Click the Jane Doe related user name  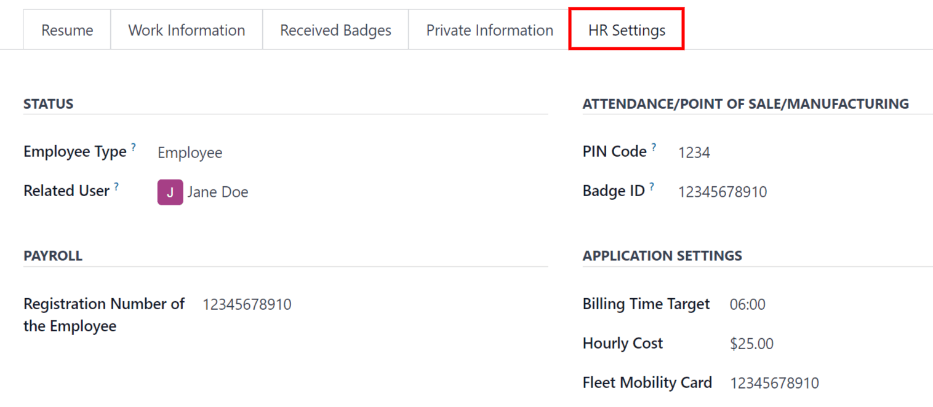218,192
